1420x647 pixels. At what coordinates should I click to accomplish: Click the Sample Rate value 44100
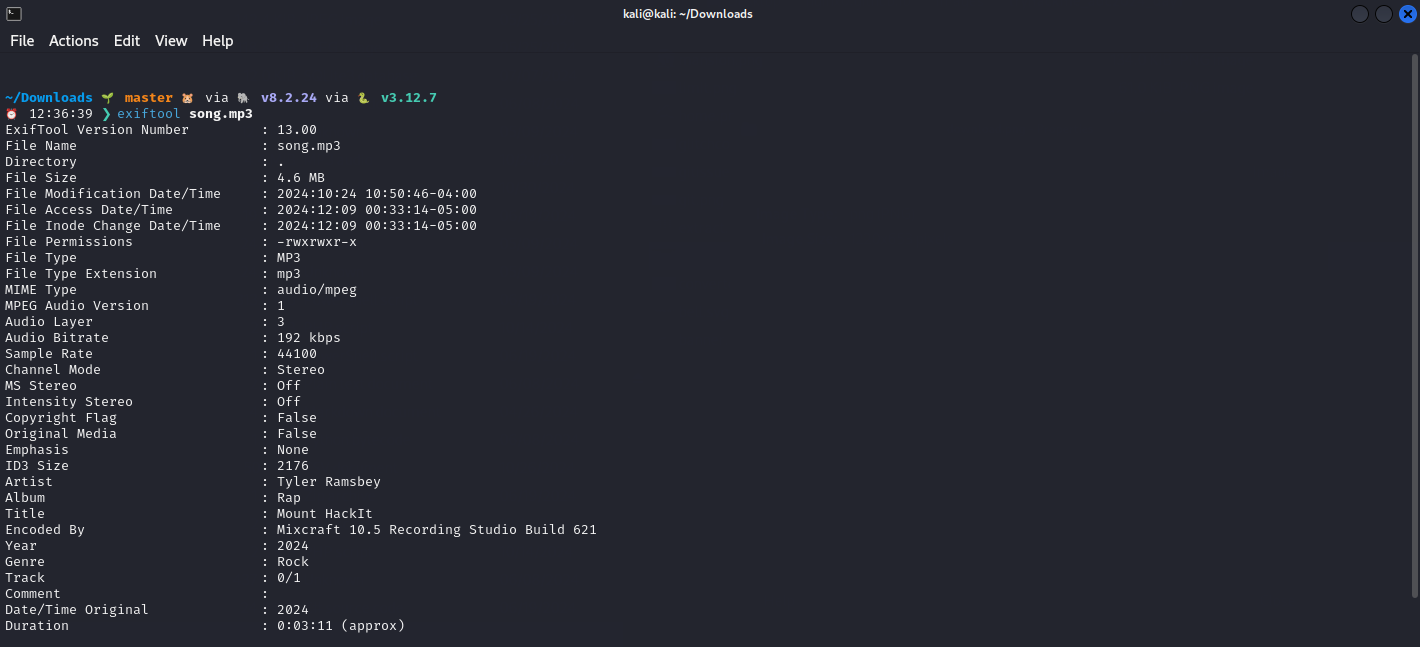click(297, 354)
